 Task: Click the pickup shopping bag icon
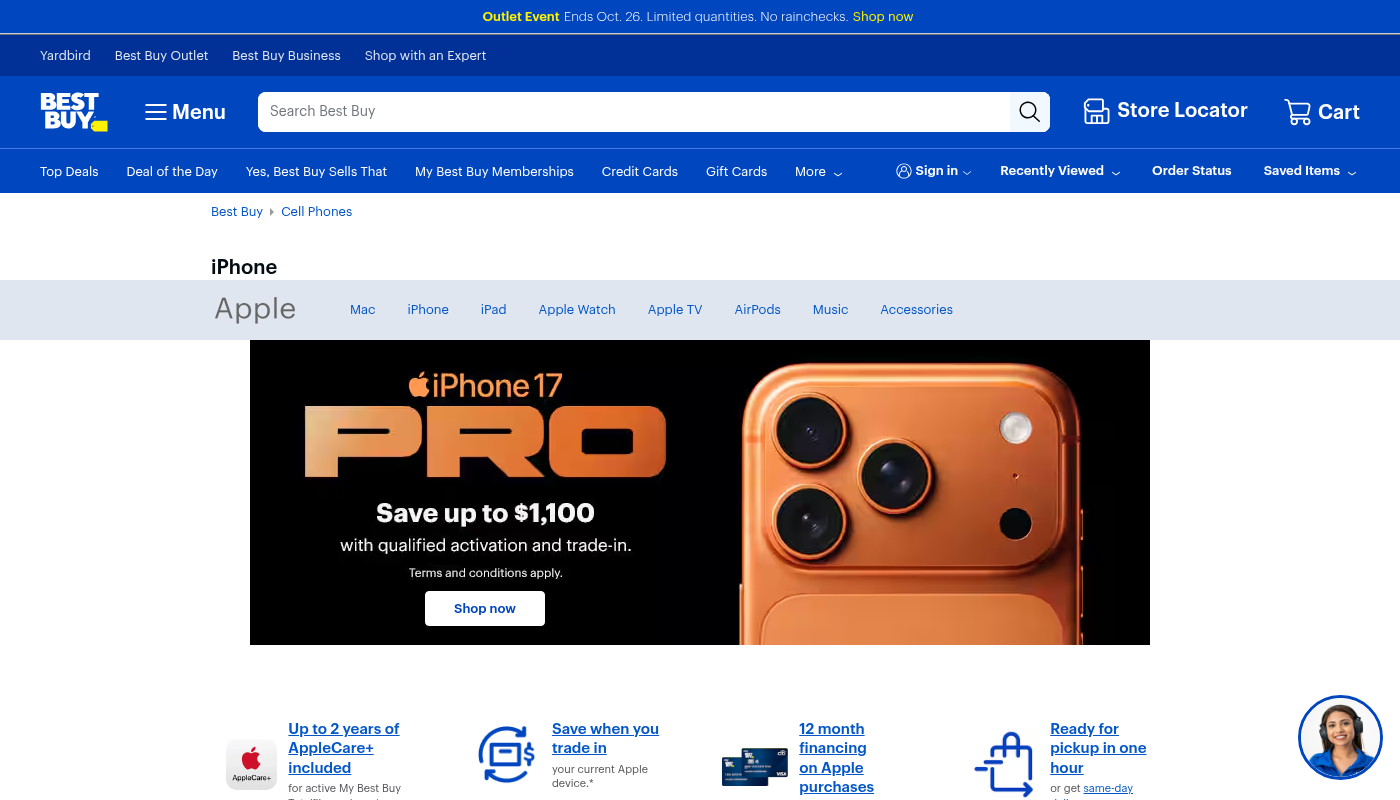tap(1004, 764)
